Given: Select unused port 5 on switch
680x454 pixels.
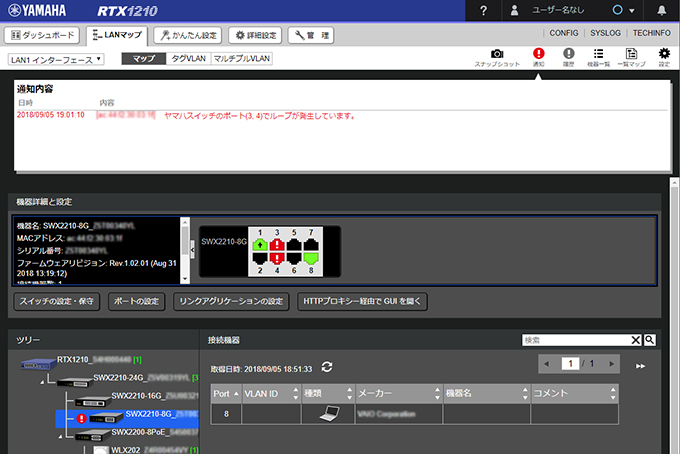Looking at the screenshot, I should coord(294,245).
